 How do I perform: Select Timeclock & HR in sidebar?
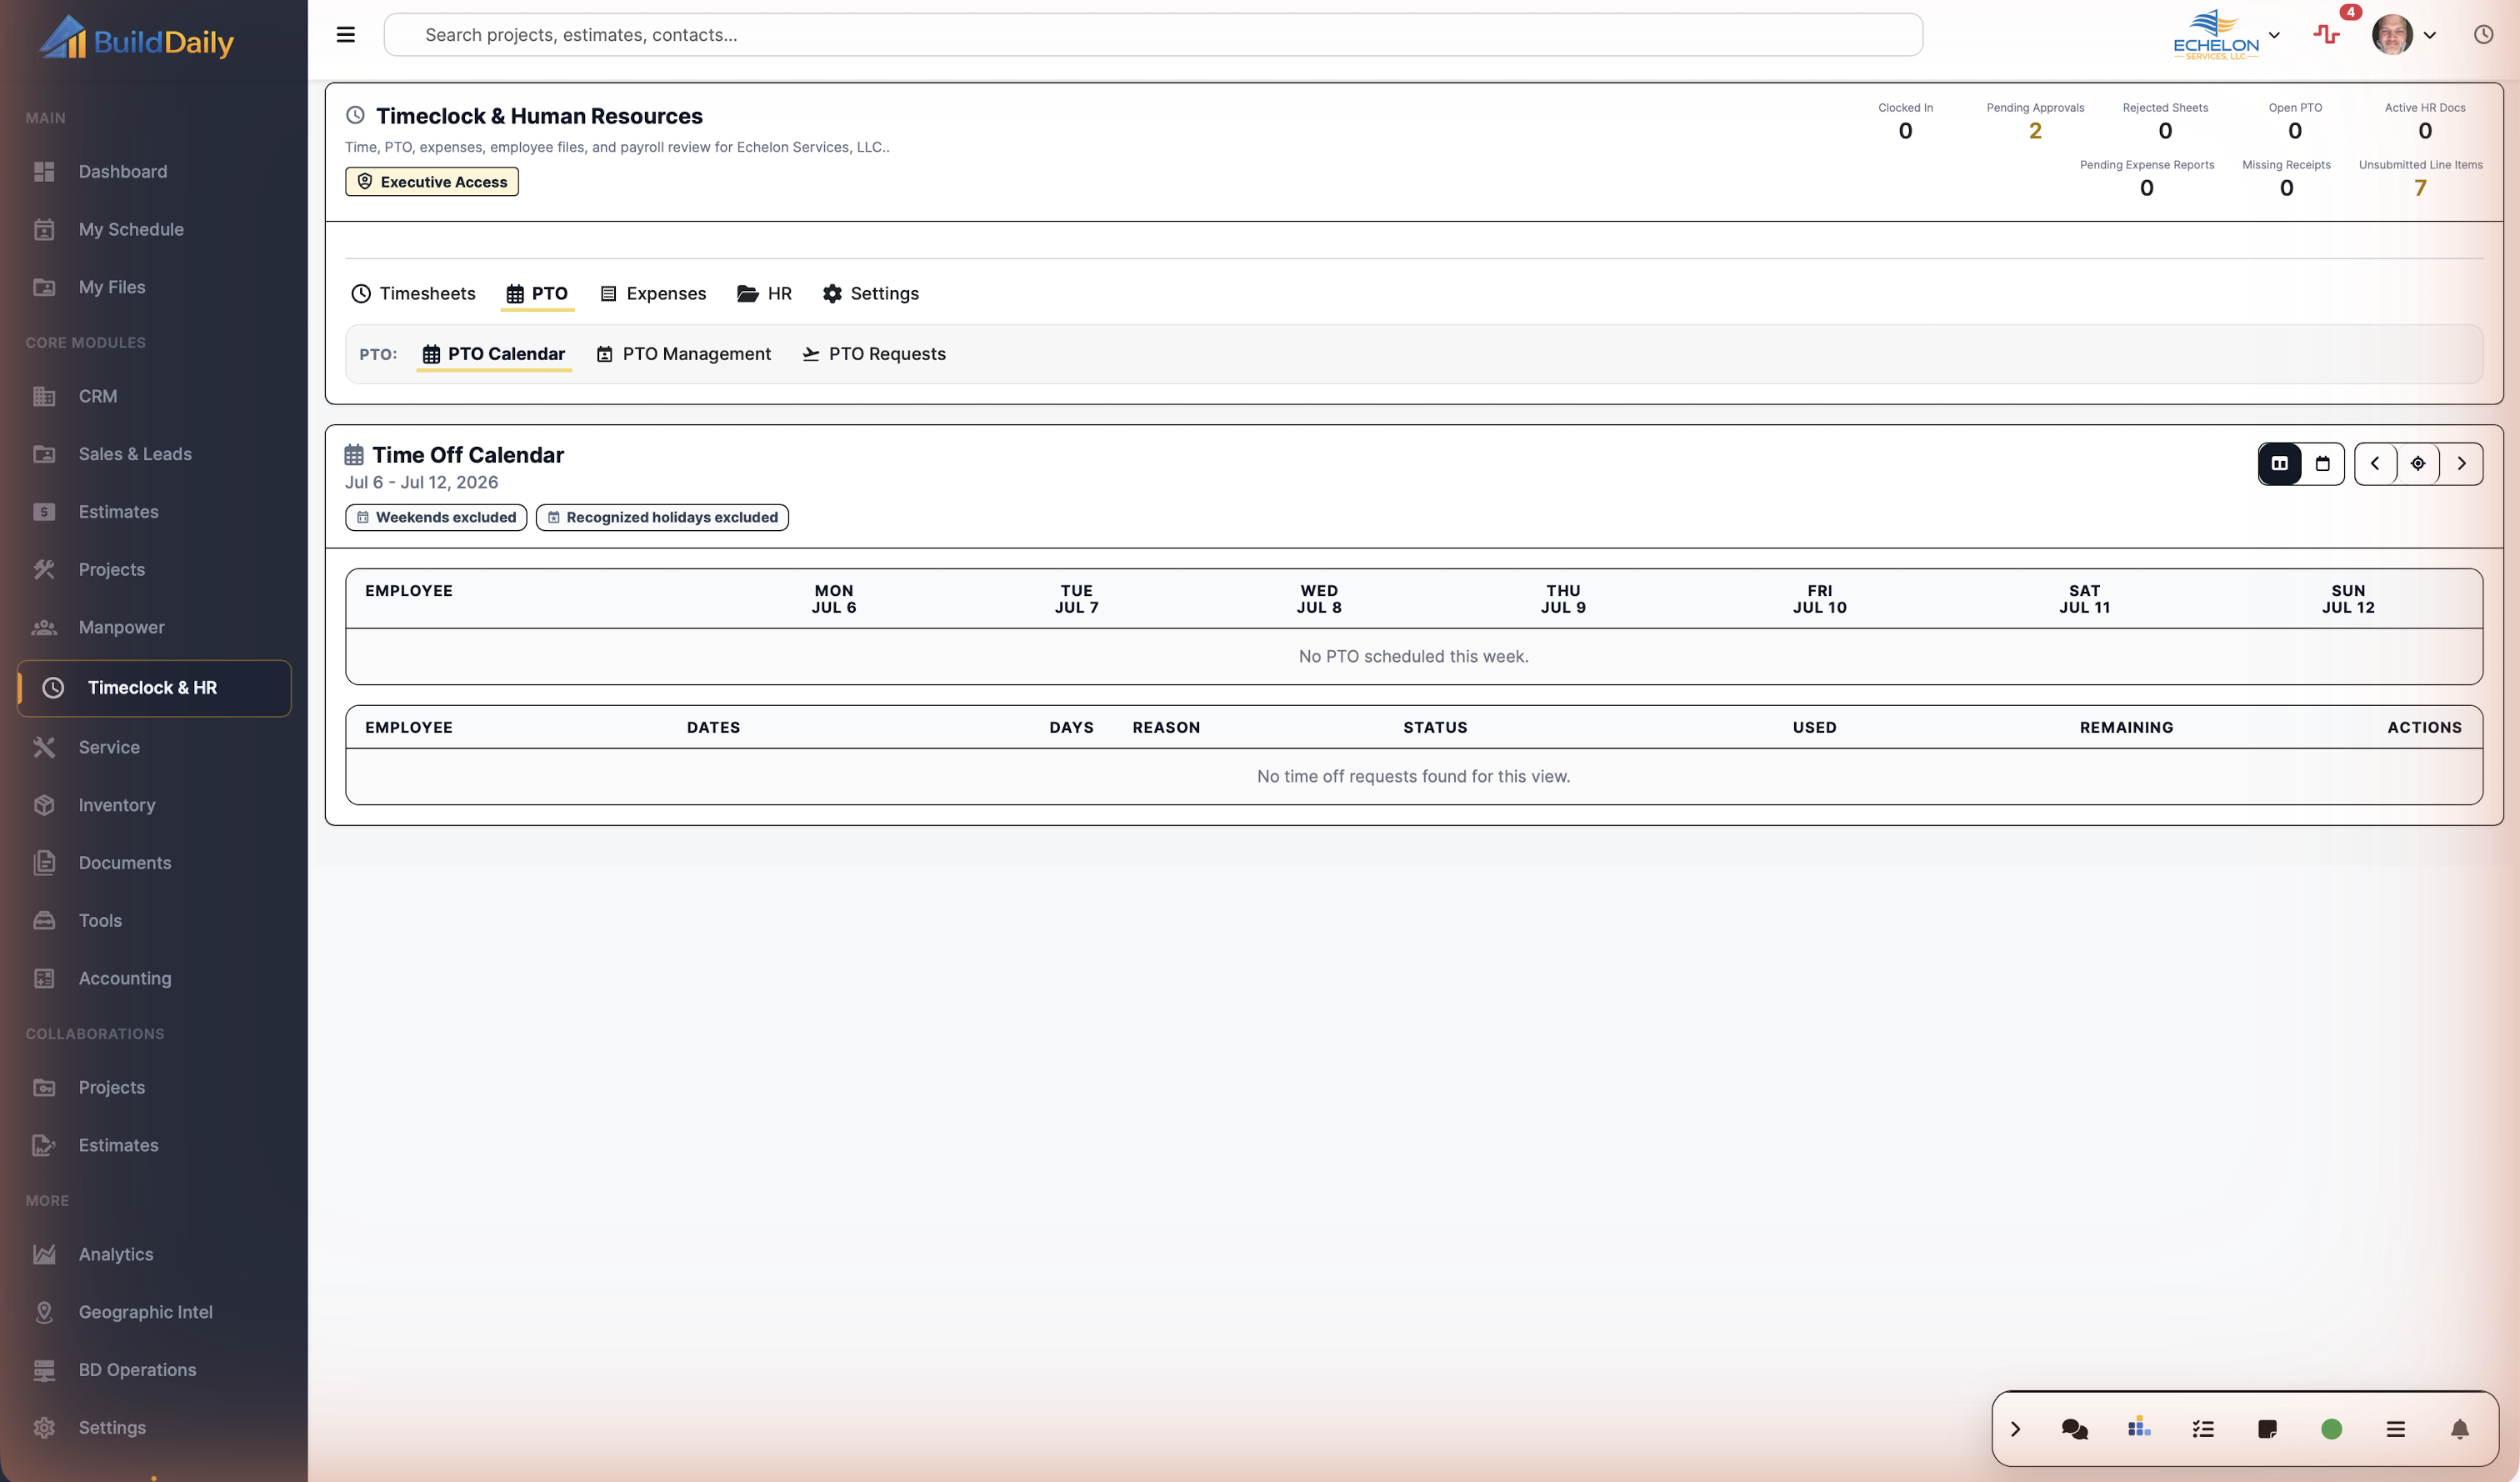click(x=154, y=688)
